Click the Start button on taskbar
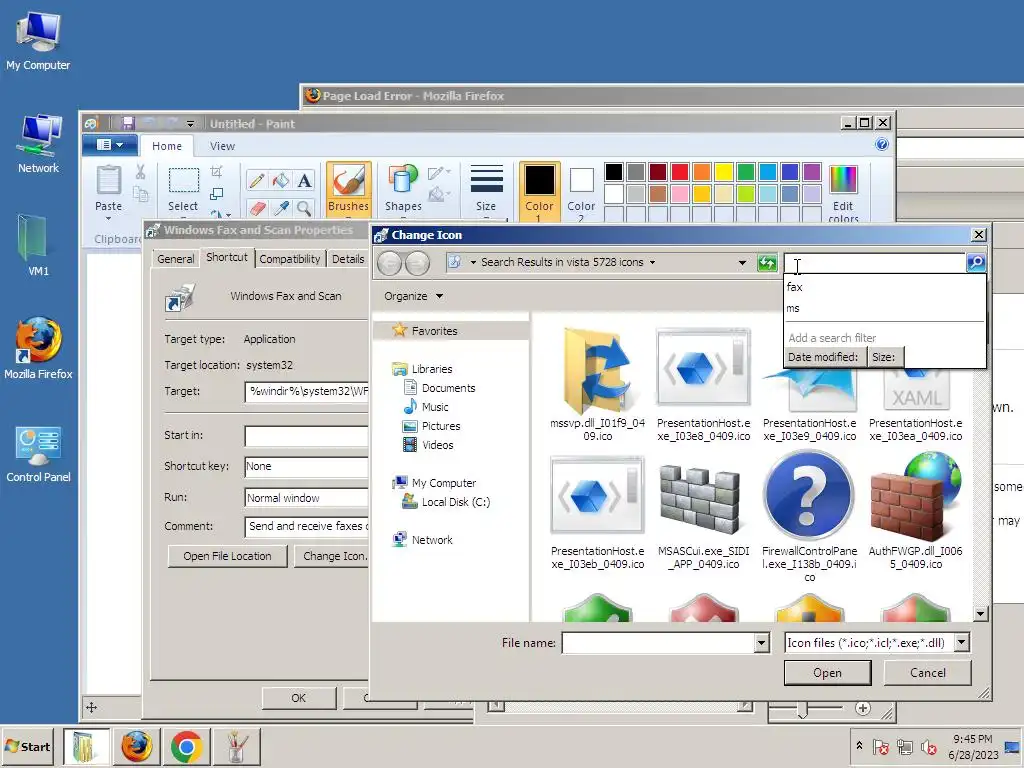1024x768 pixels. (28, 746)
